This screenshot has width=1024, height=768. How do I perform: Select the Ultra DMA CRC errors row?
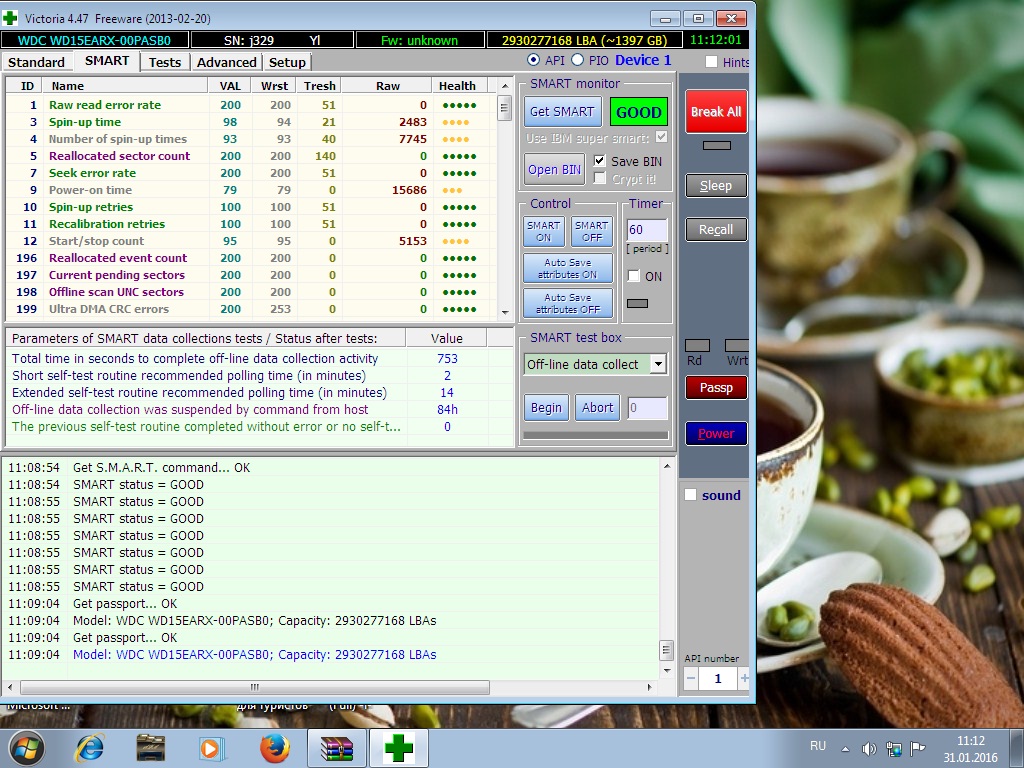tap(251, 308)
